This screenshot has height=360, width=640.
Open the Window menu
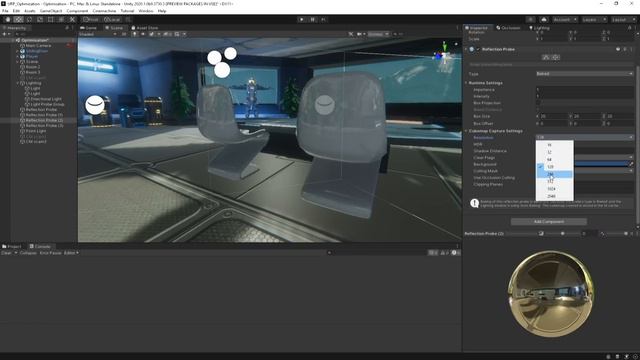[146, 11]
